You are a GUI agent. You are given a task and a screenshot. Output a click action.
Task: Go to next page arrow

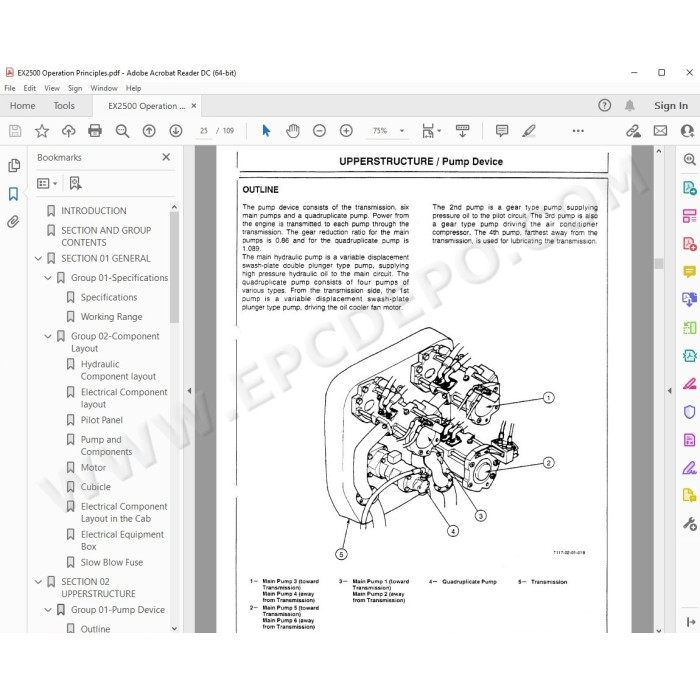point(175,131)
